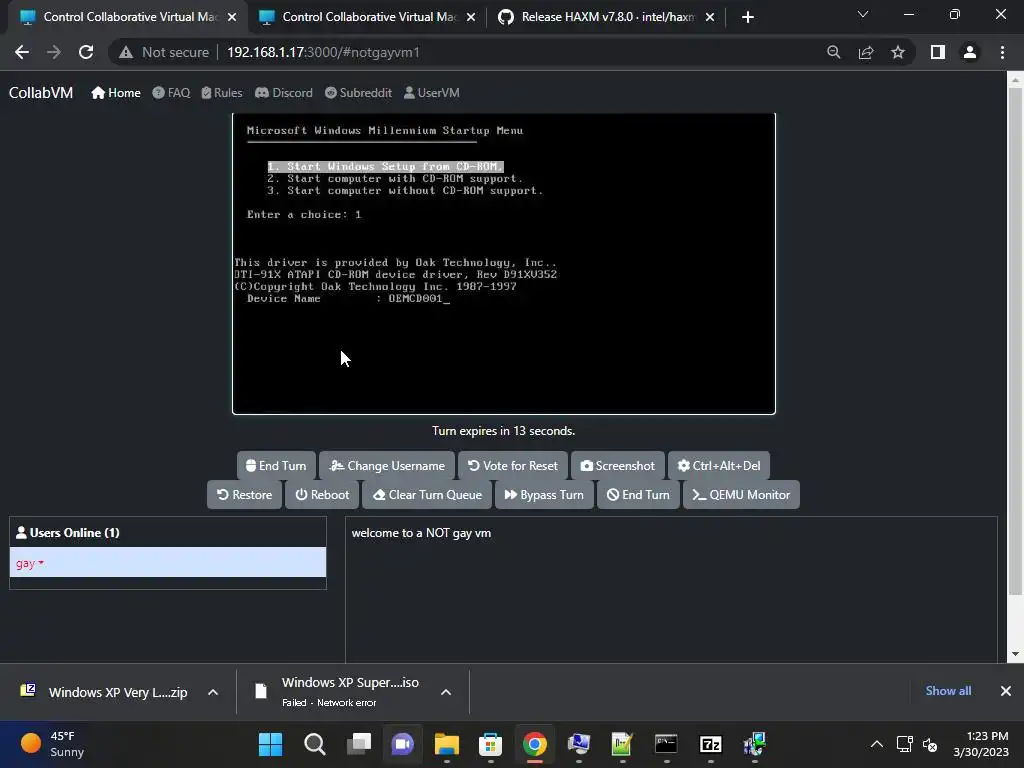Click the End Turn button beside Change Username
This screenshot has height=768, width=1024.
click(x=276, y=466)
